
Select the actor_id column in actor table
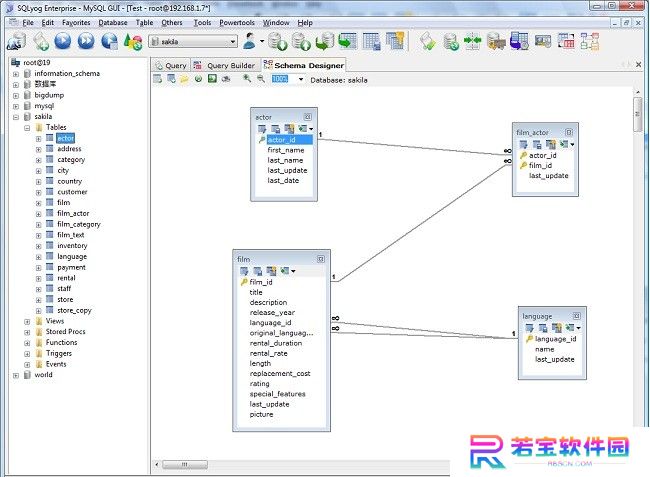[x=289, y=140]
